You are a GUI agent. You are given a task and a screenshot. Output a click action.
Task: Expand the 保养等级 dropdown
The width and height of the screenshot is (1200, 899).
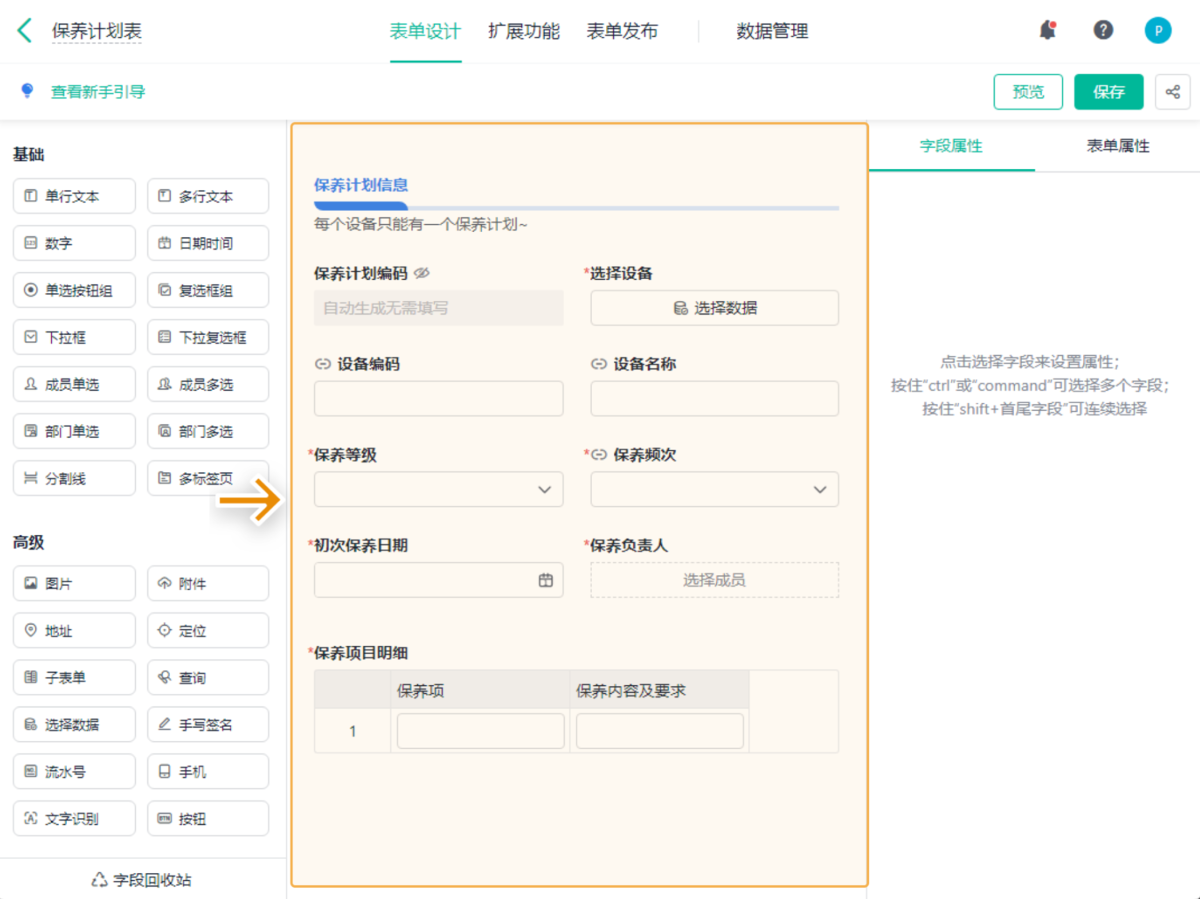click(x=438, y=489)
